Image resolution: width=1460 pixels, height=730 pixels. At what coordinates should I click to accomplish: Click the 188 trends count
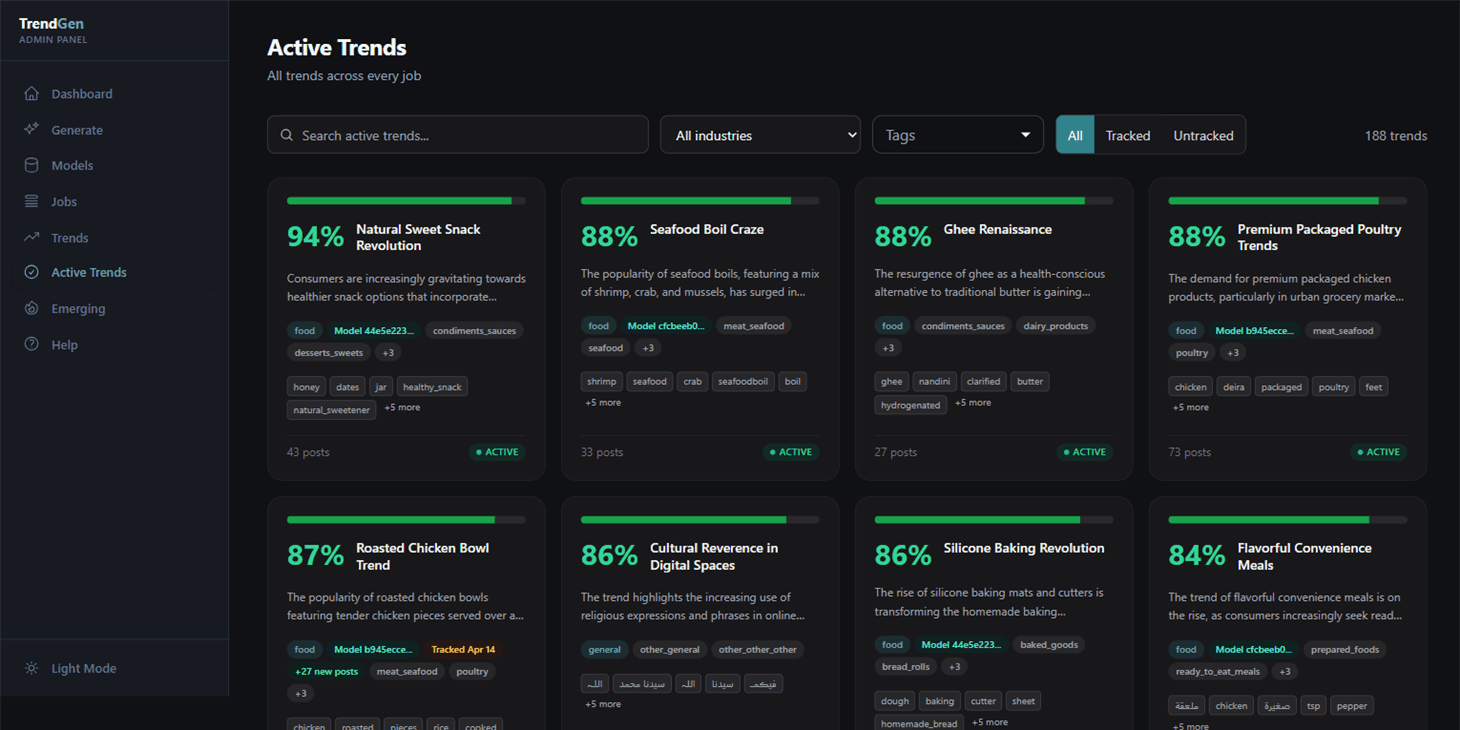tap(1396, 135)
